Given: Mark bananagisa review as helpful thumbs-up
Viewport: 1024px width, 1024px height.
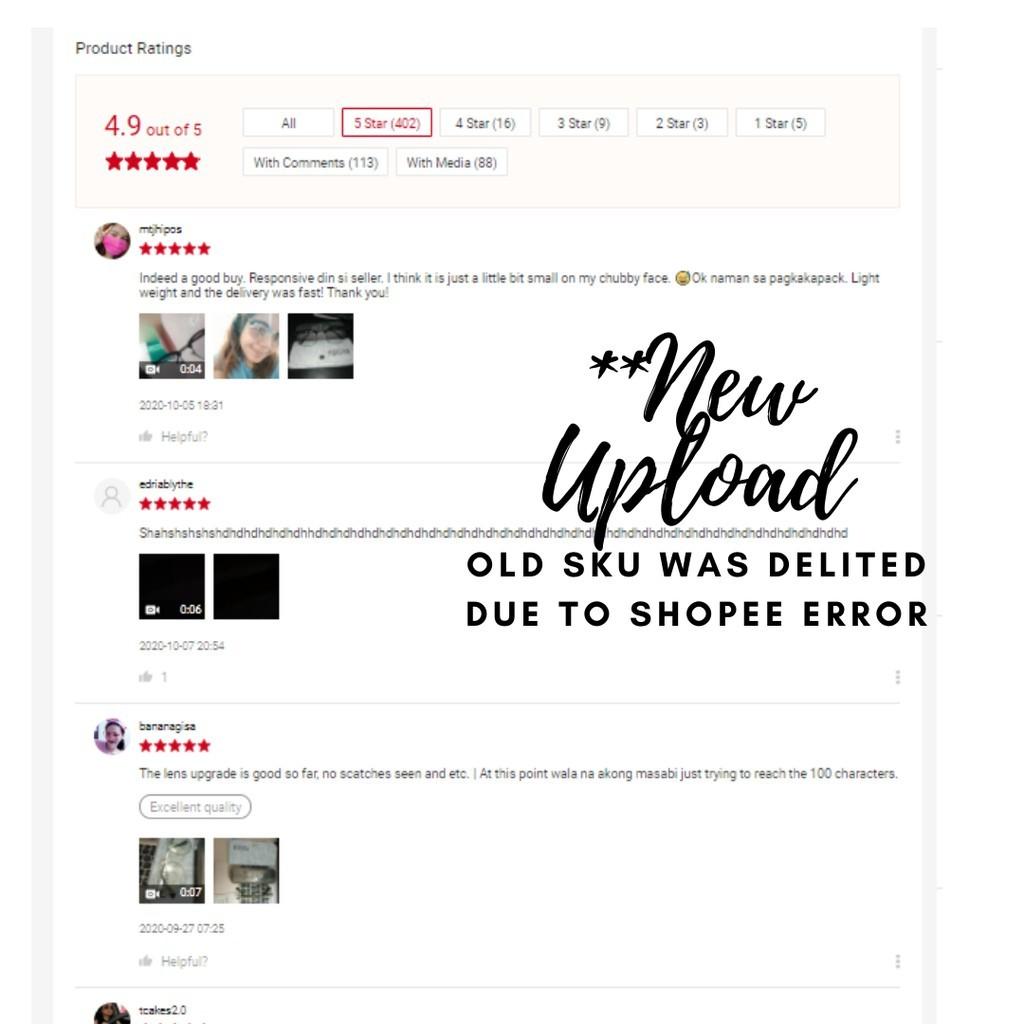Looking at the screenshot, I should coord(146,961).
